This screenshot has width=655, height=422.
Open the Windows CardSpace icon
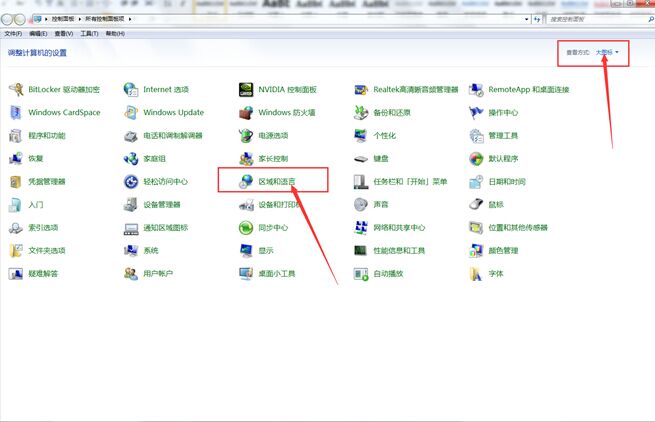(16, 112)
